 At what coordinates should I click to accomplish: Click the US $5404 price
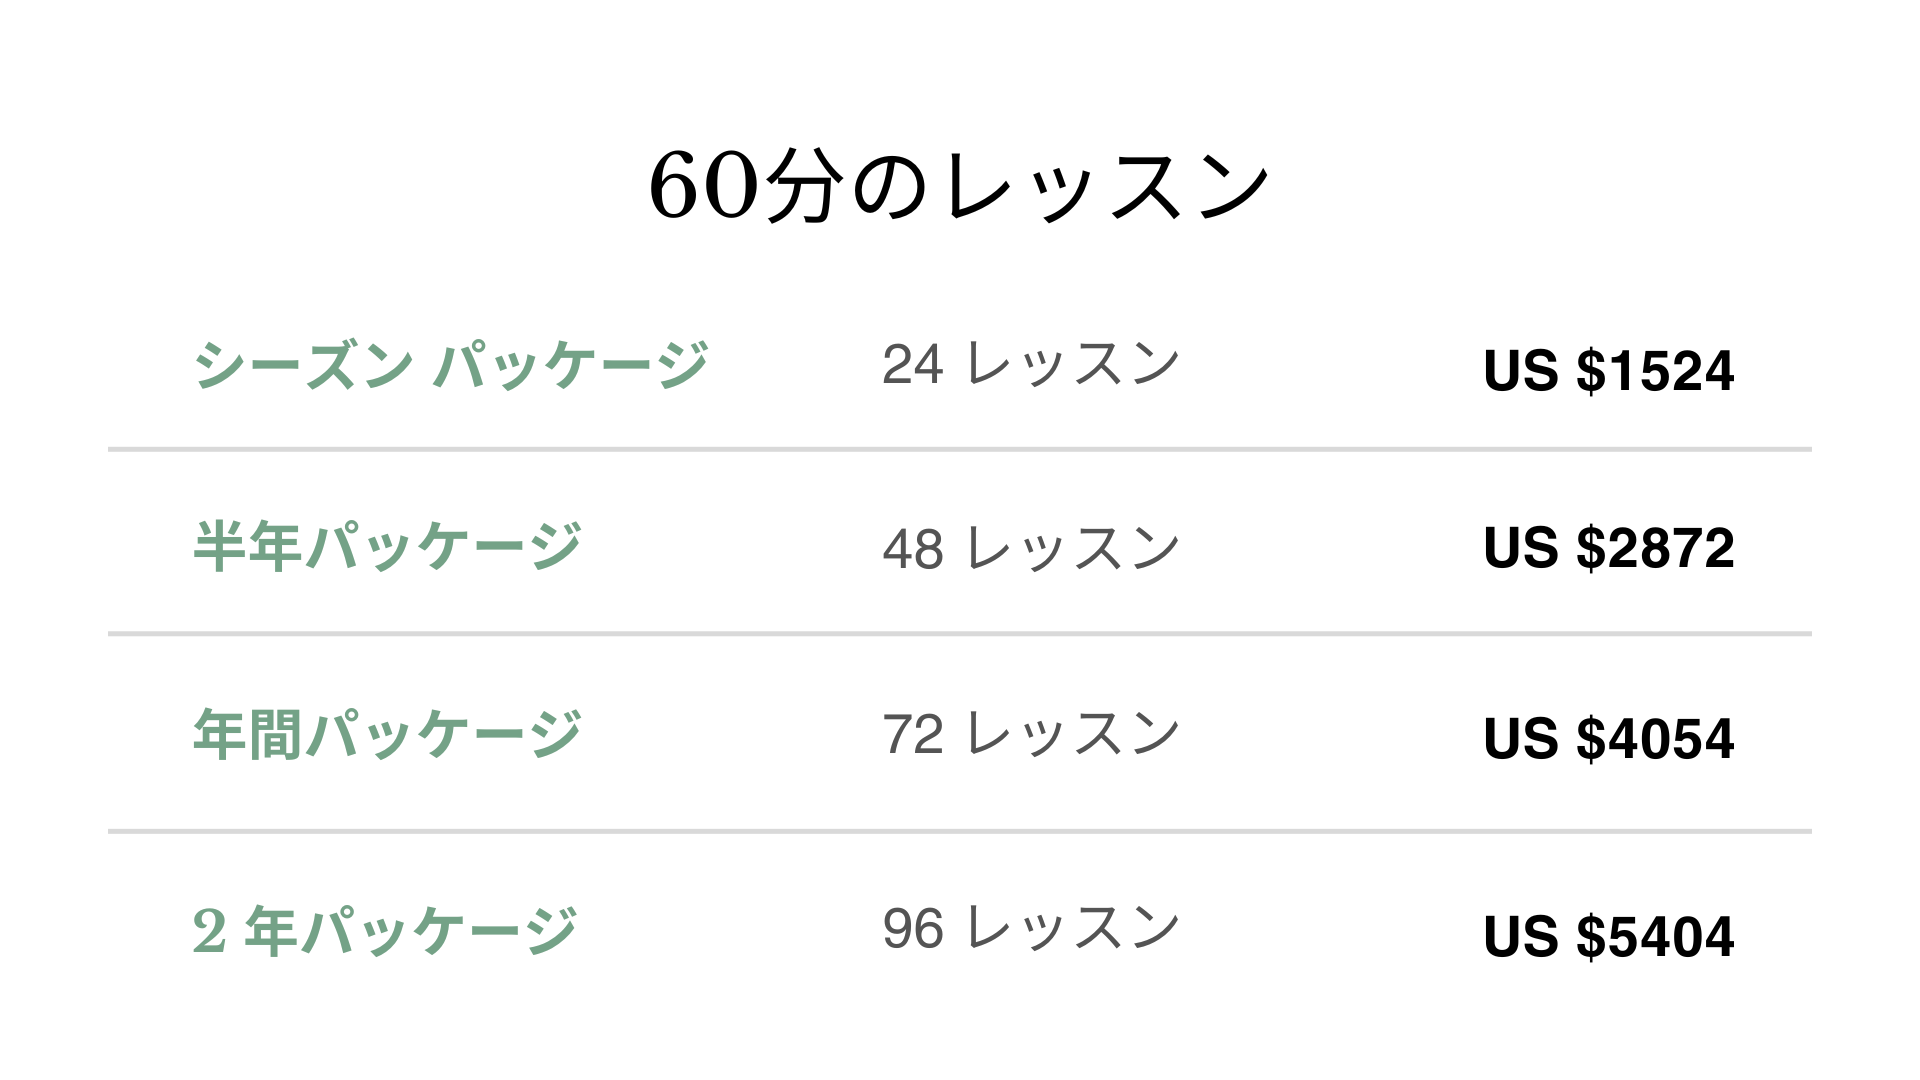tap(1608, 937)
